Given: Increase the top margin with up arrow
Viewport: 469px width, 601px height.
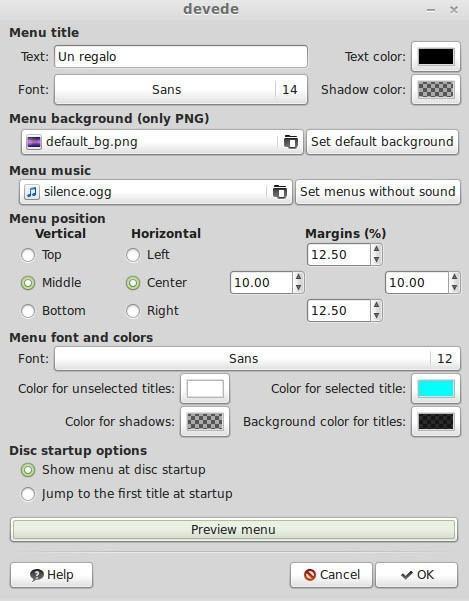Looking at the screenshot, I should [x=376, y=249].
